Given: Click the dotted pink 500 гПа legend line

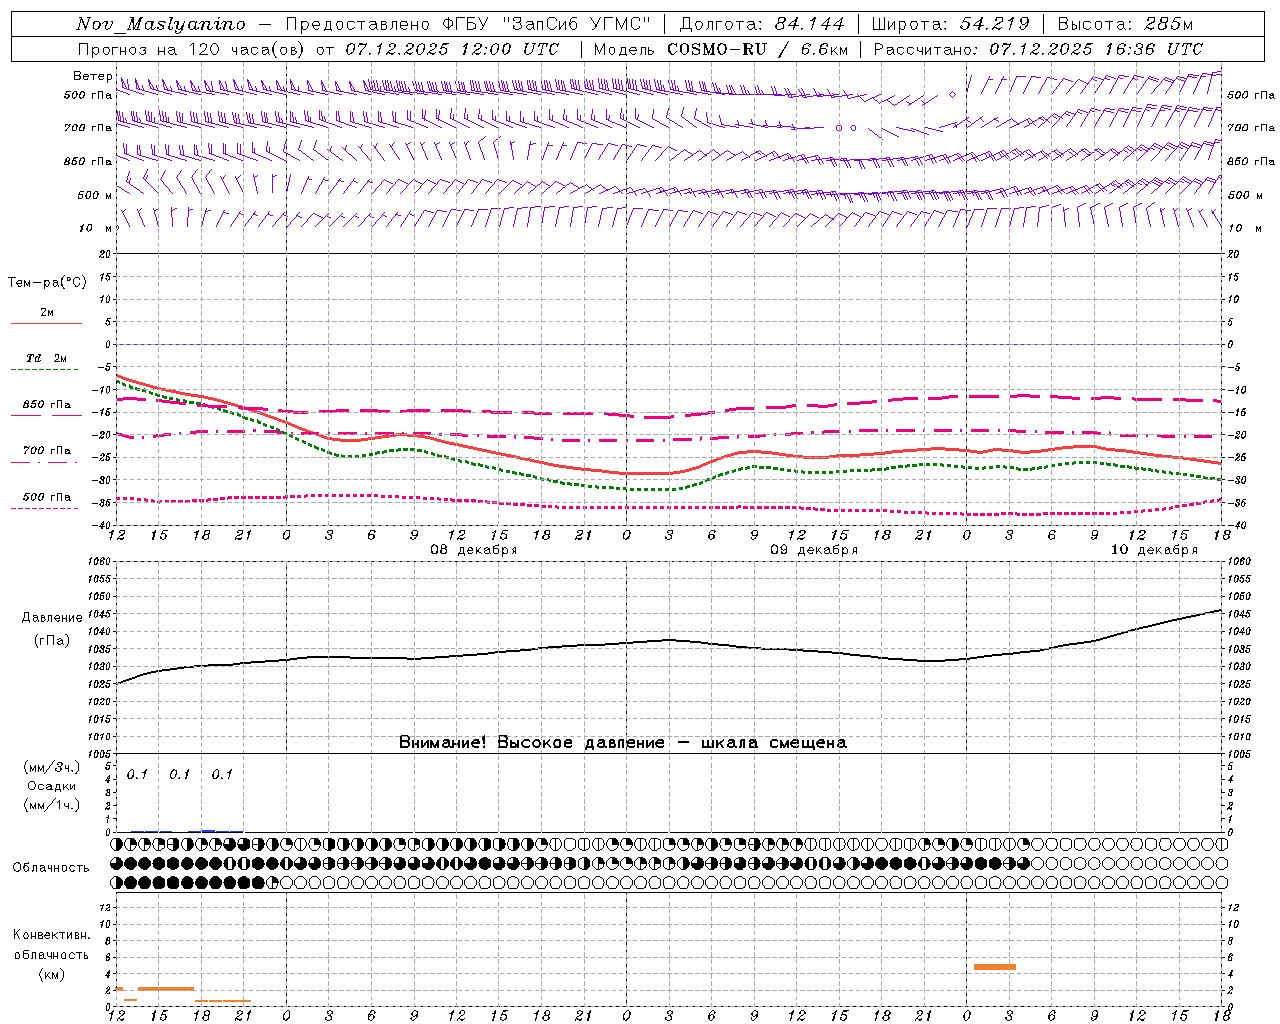Looking at the screenshot, I should point(44,508).
